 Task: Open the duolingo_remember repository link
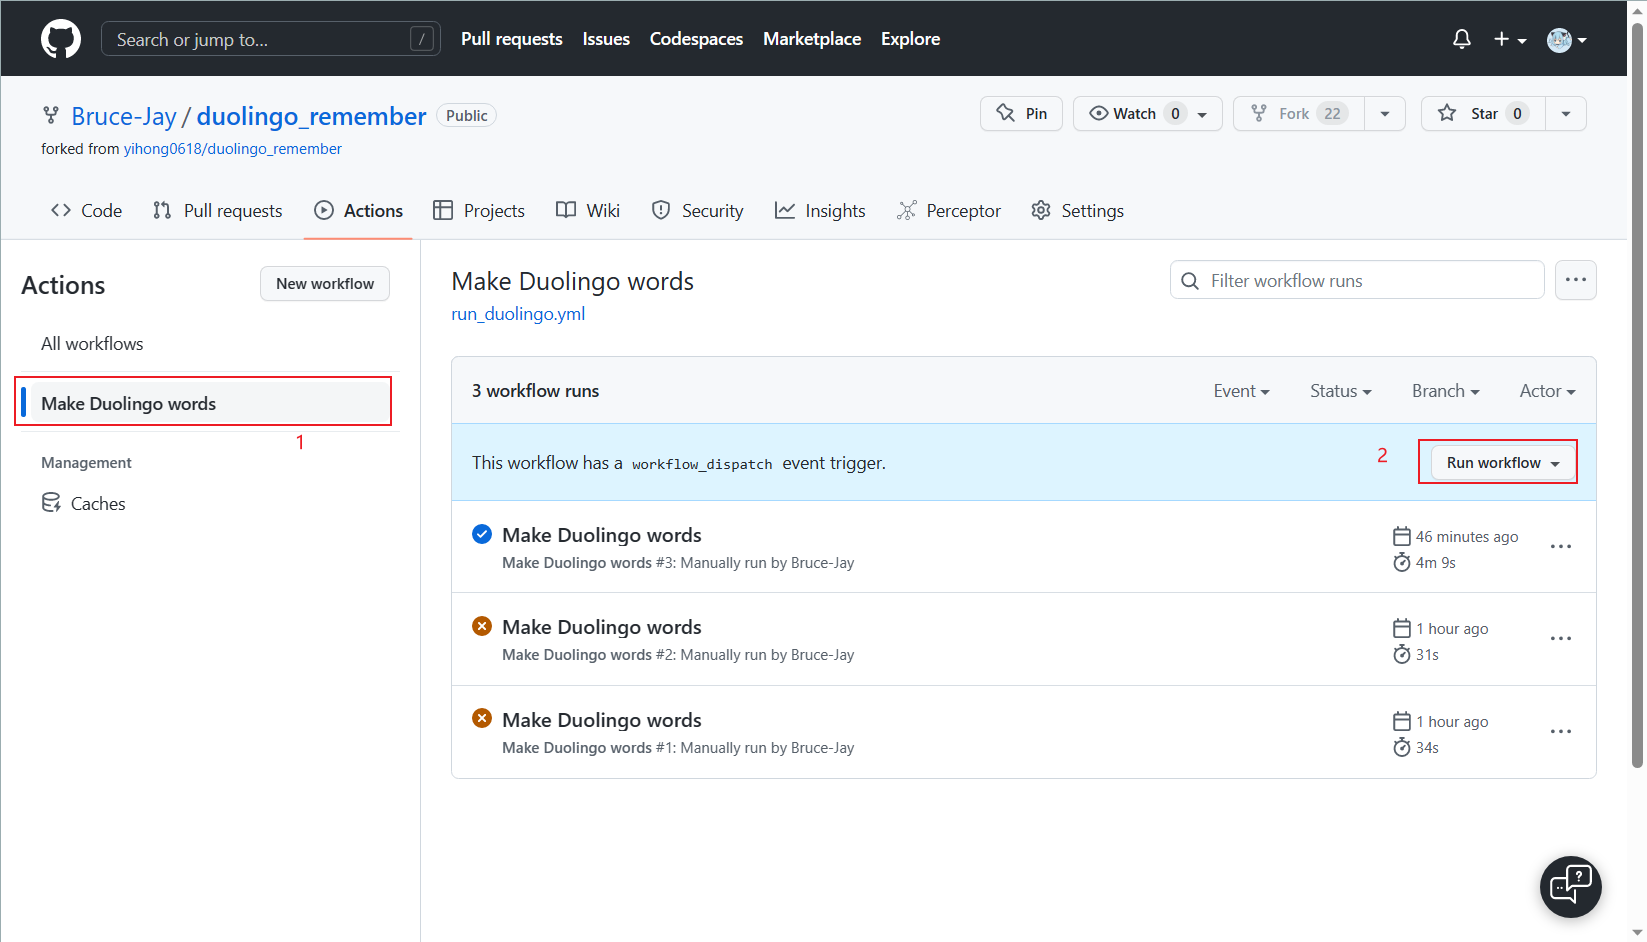tap(311, 116)
